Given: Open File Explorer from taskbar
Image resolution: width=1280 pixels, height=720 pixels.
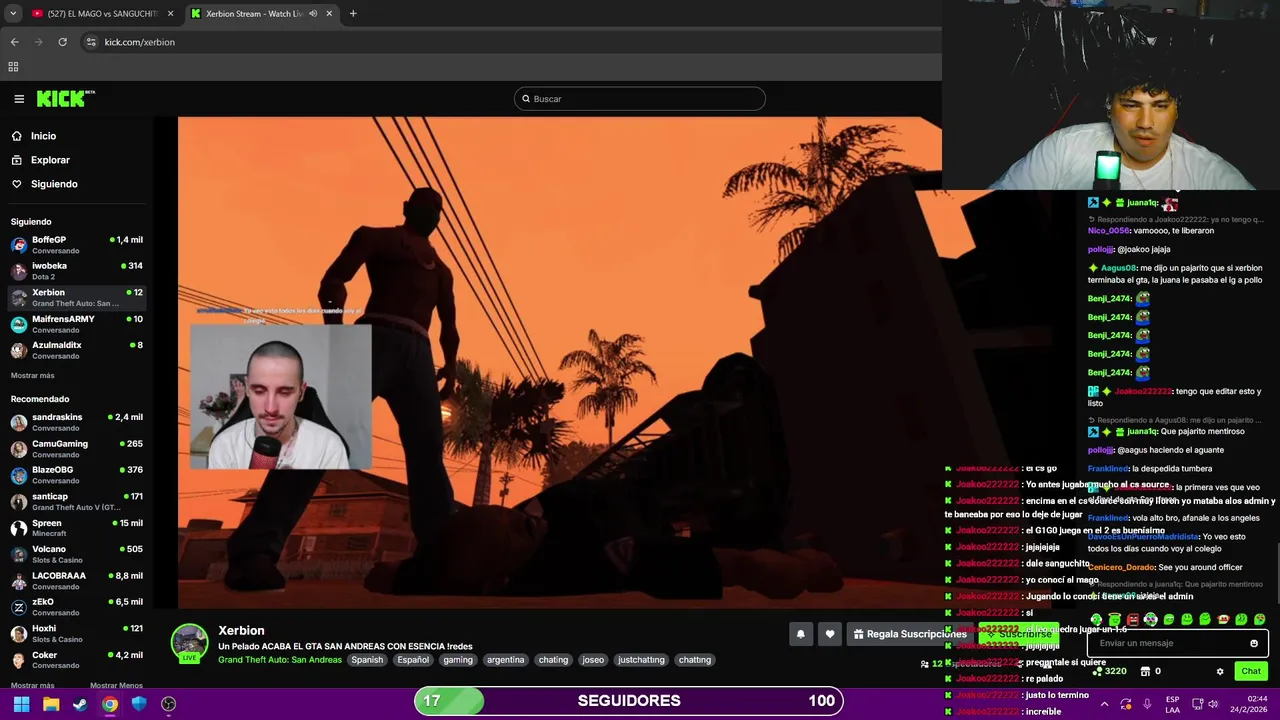Looking at the screenshot, I should click(x=51, y=704).
